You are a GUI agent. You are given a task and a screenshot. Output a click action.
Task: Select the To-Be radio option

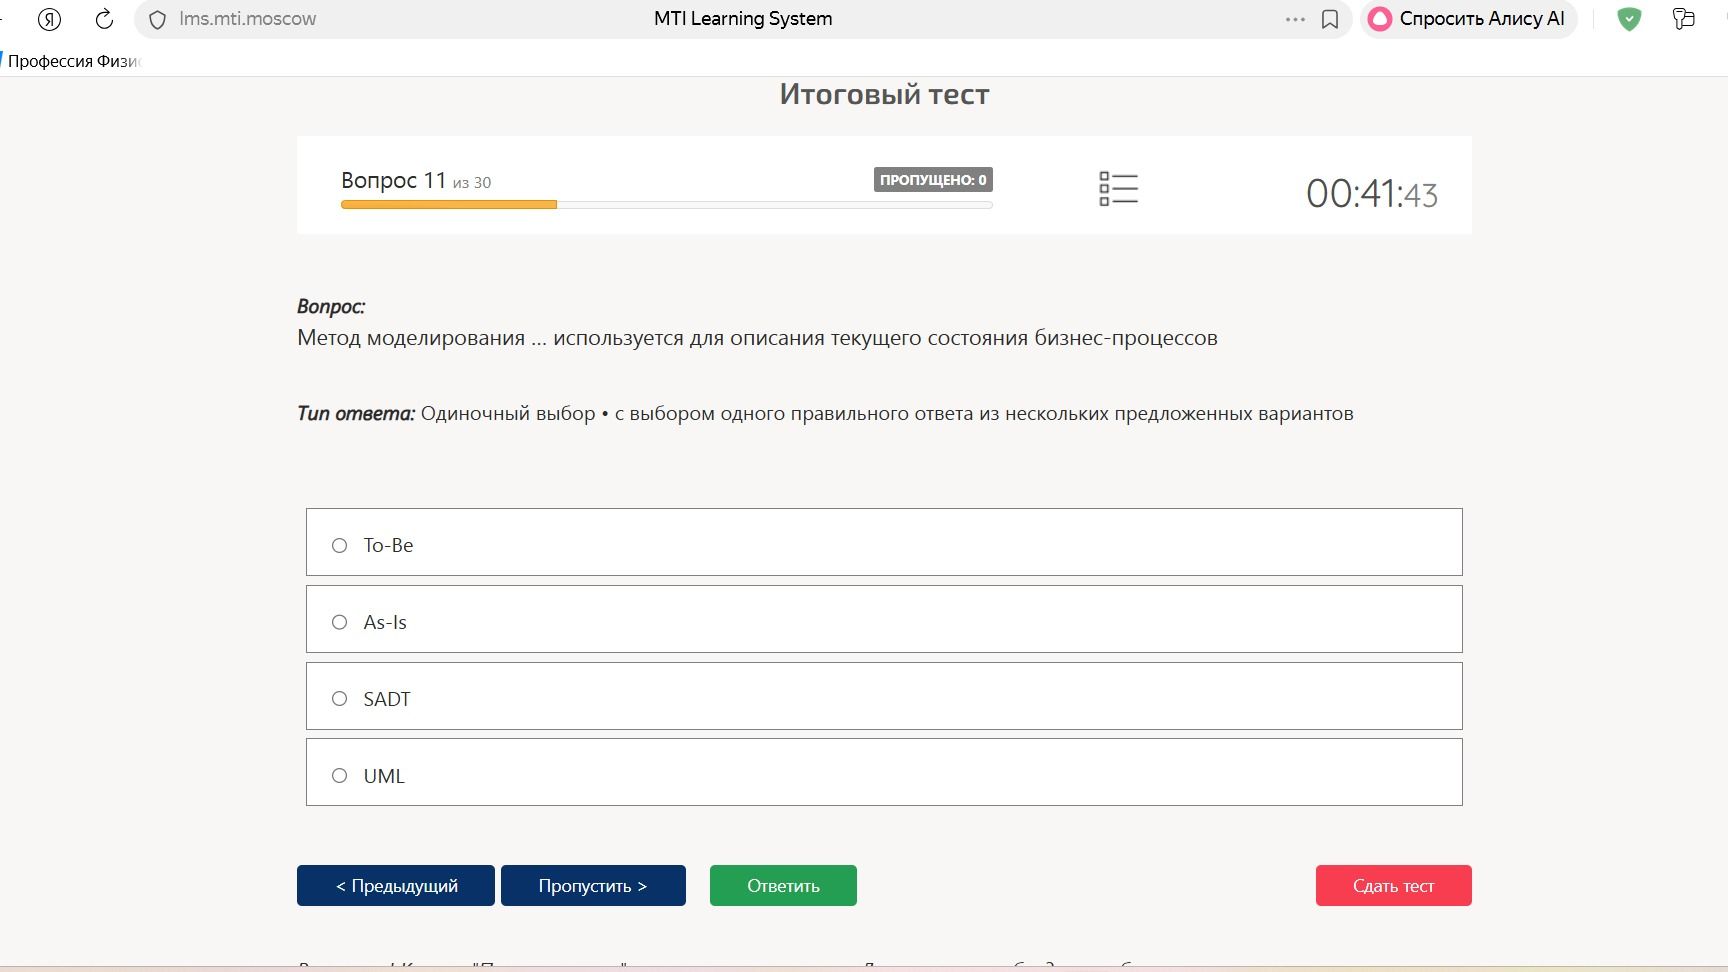coord(340,545)
